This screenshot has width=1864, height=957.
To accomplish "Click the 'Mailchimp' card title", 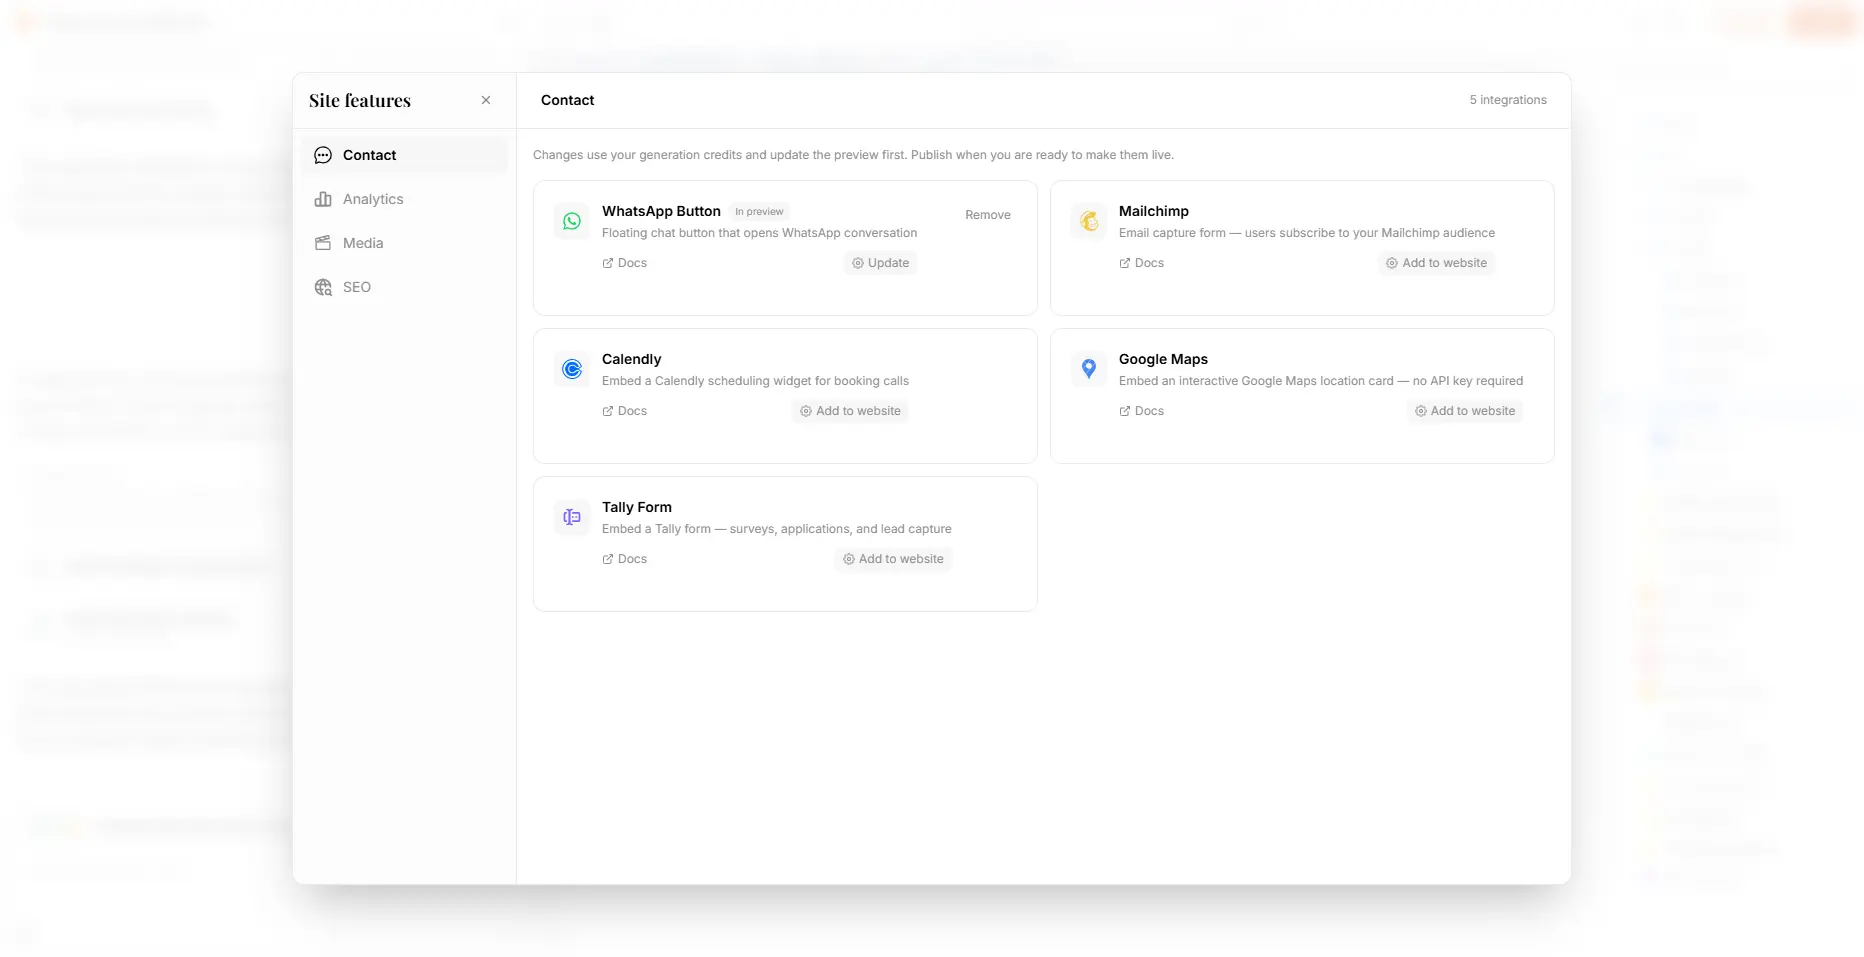I will (1154, 211).
